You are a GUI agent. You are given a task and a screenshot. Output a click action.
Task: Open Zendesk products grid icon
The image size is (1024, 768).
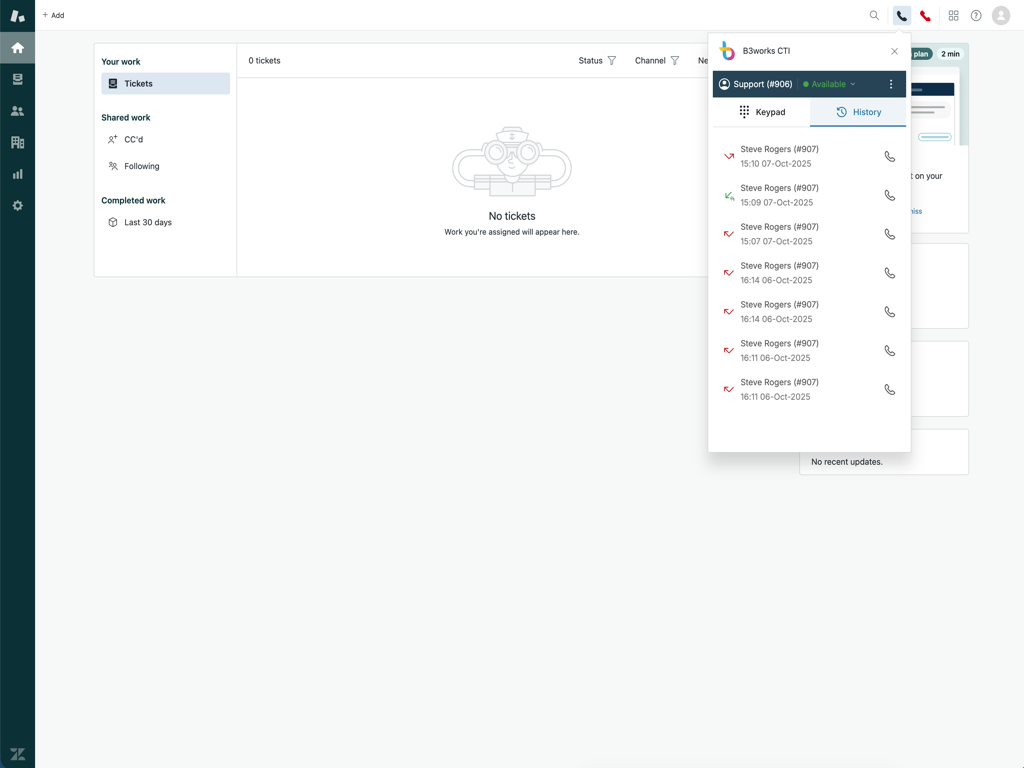[953, 16]
